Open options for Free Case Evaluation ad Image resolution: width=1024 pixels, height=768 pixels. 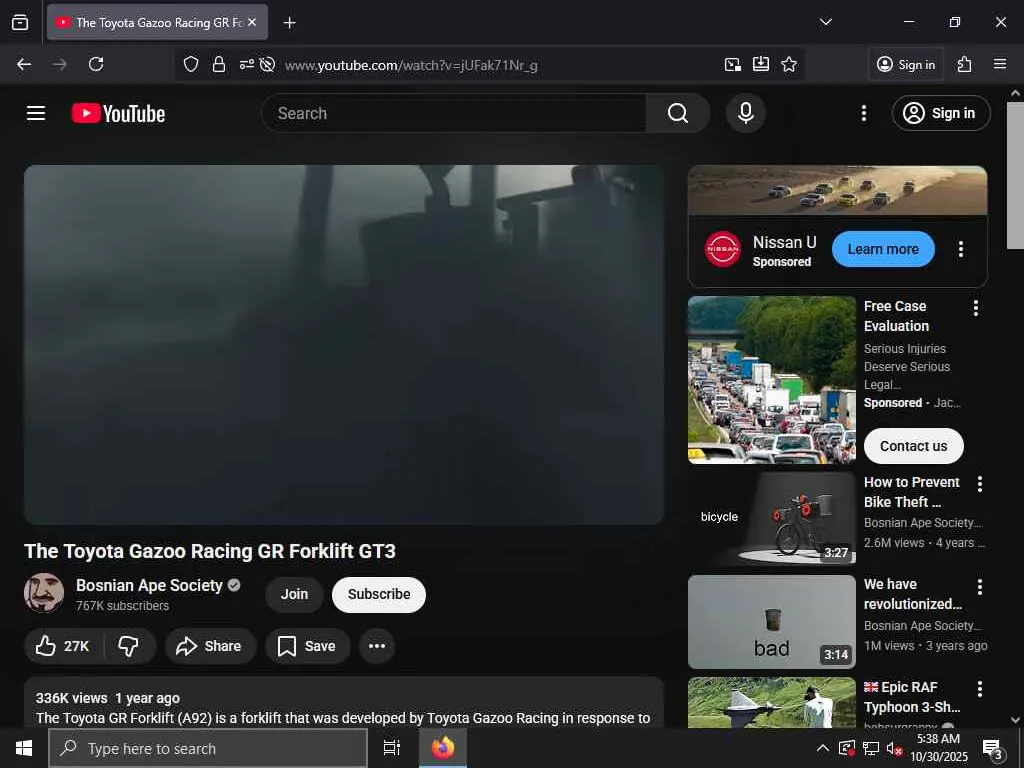tap(976, 308)
